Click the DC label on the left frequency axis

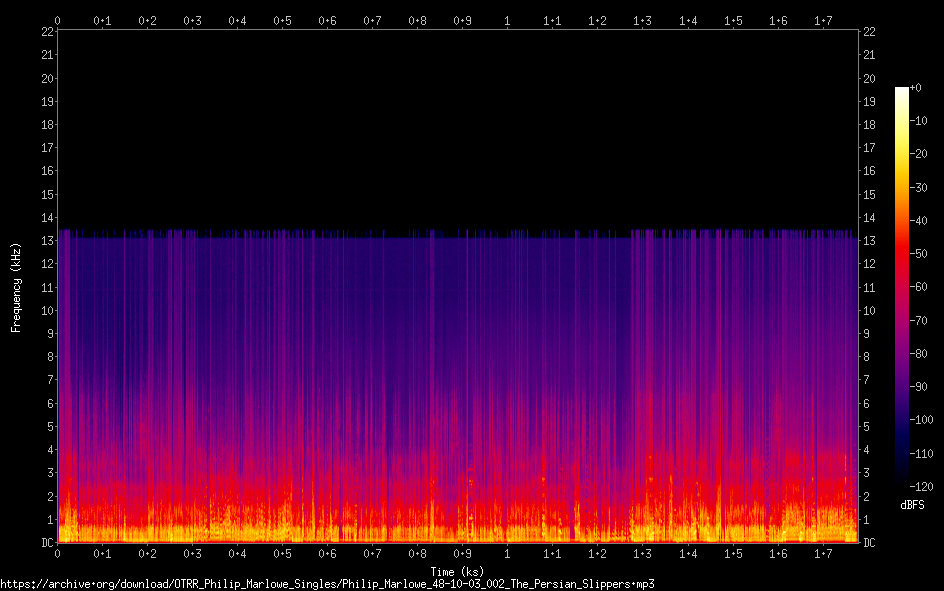(46, 543)
